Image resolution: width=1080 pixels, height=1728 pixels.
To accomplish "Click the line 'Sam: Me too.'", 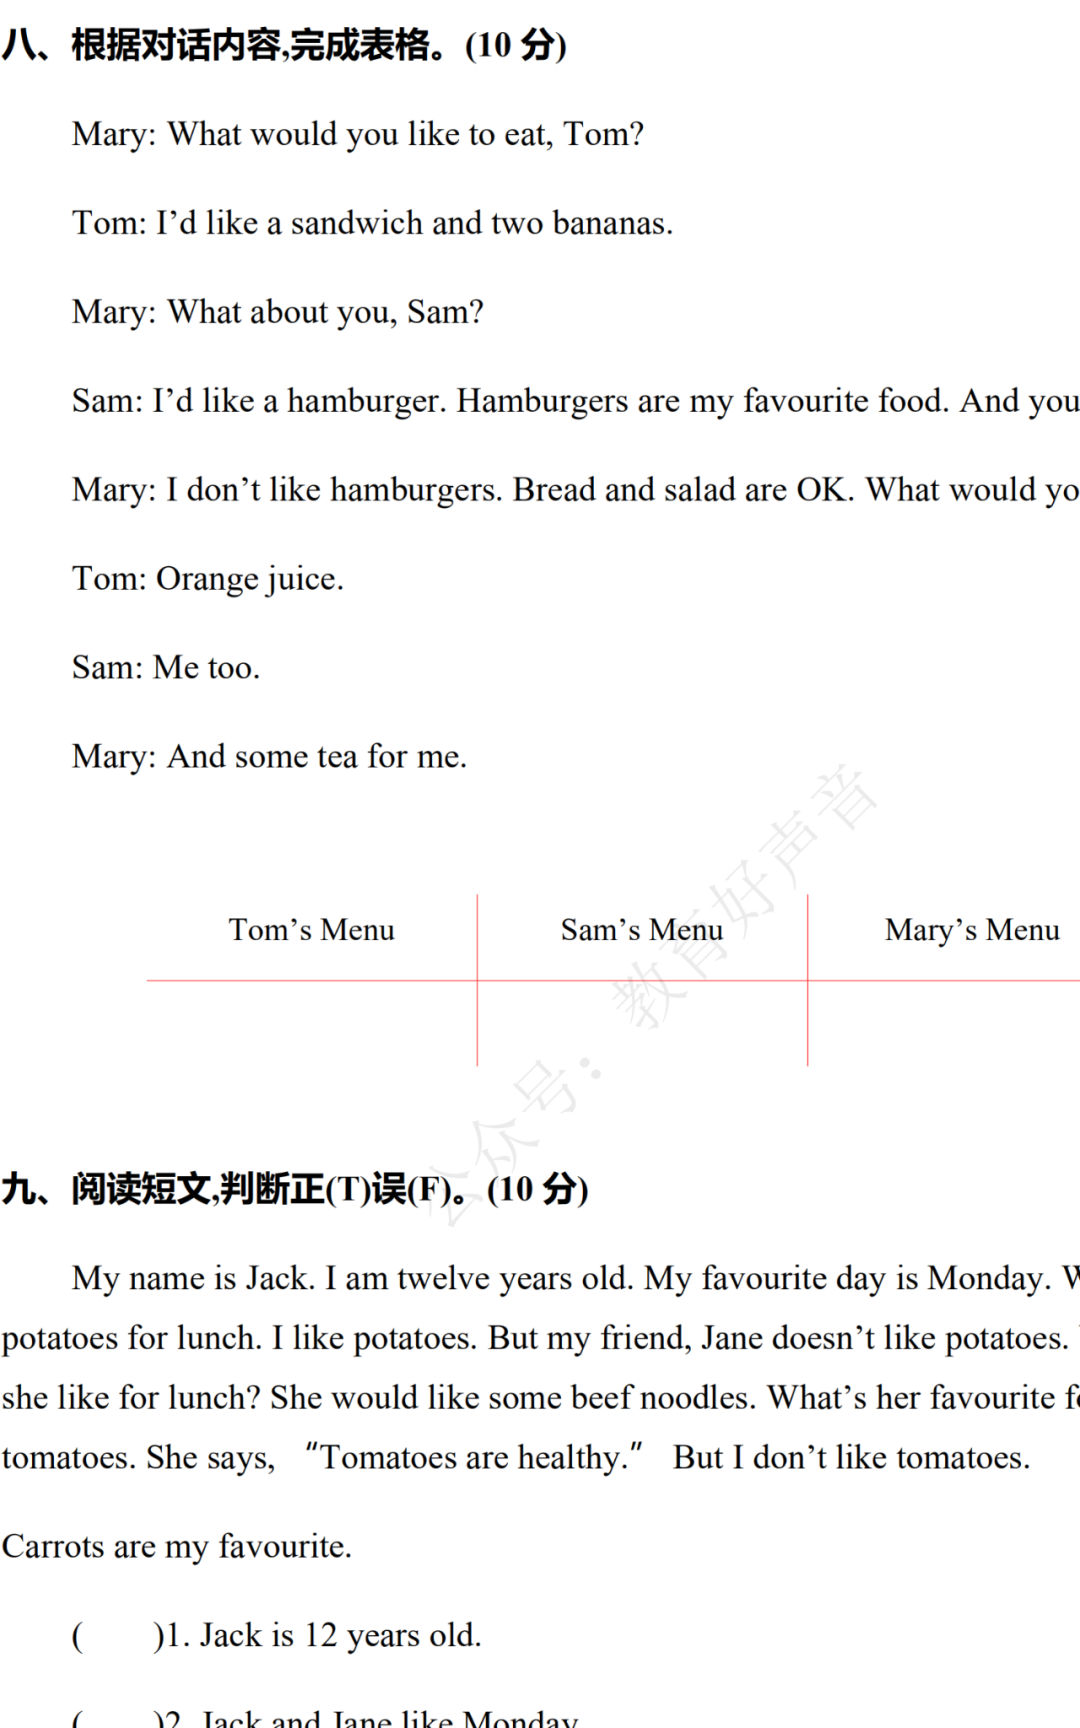I will (166, 668).
